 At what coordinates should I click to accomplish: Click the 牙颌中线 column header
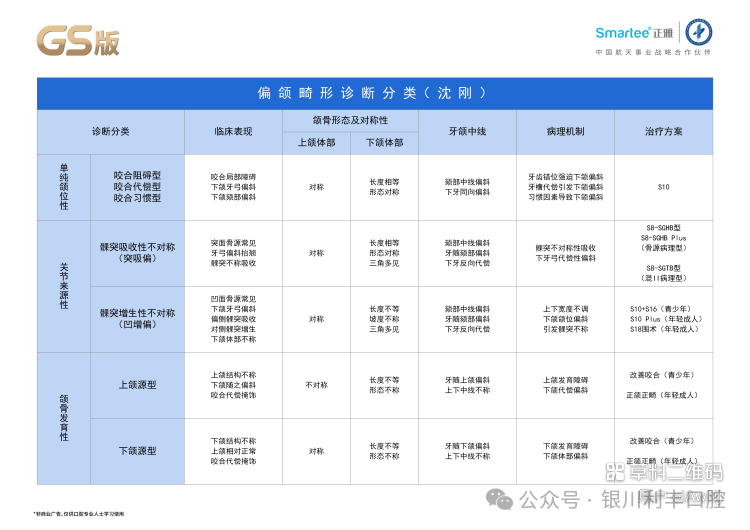click(x=467, y=132)
